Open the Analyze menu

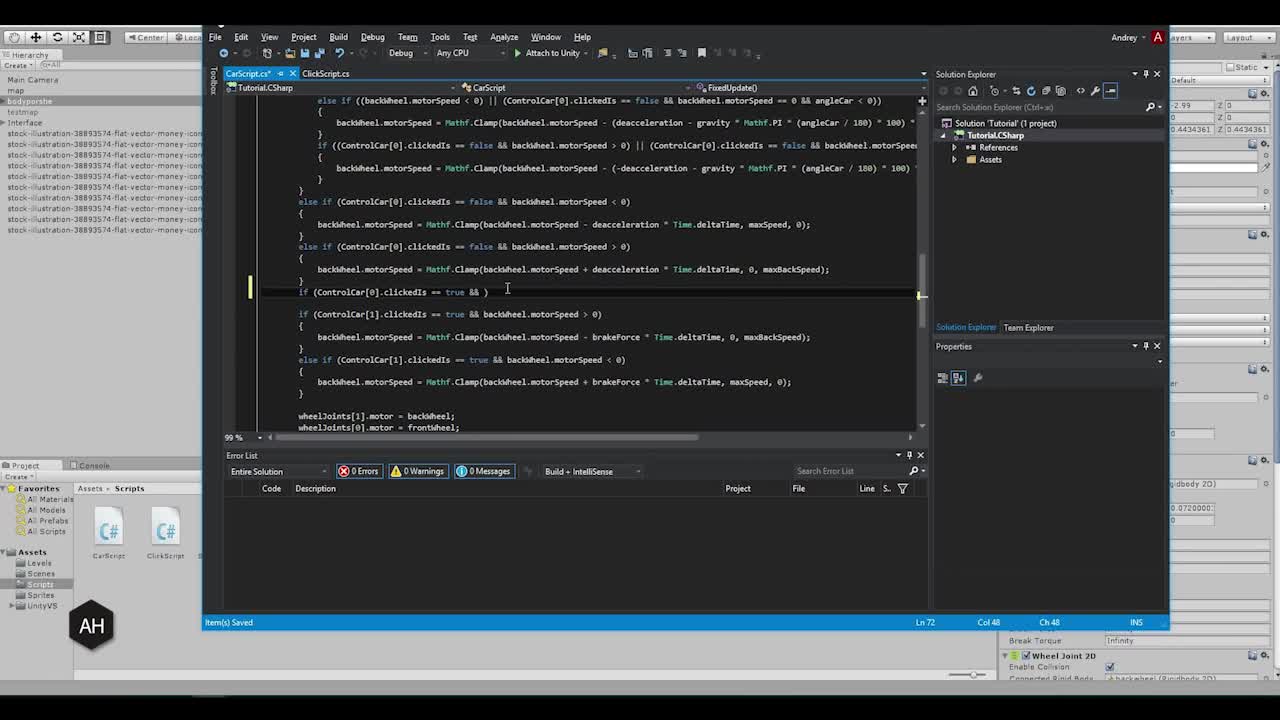[x=504, y=37]
